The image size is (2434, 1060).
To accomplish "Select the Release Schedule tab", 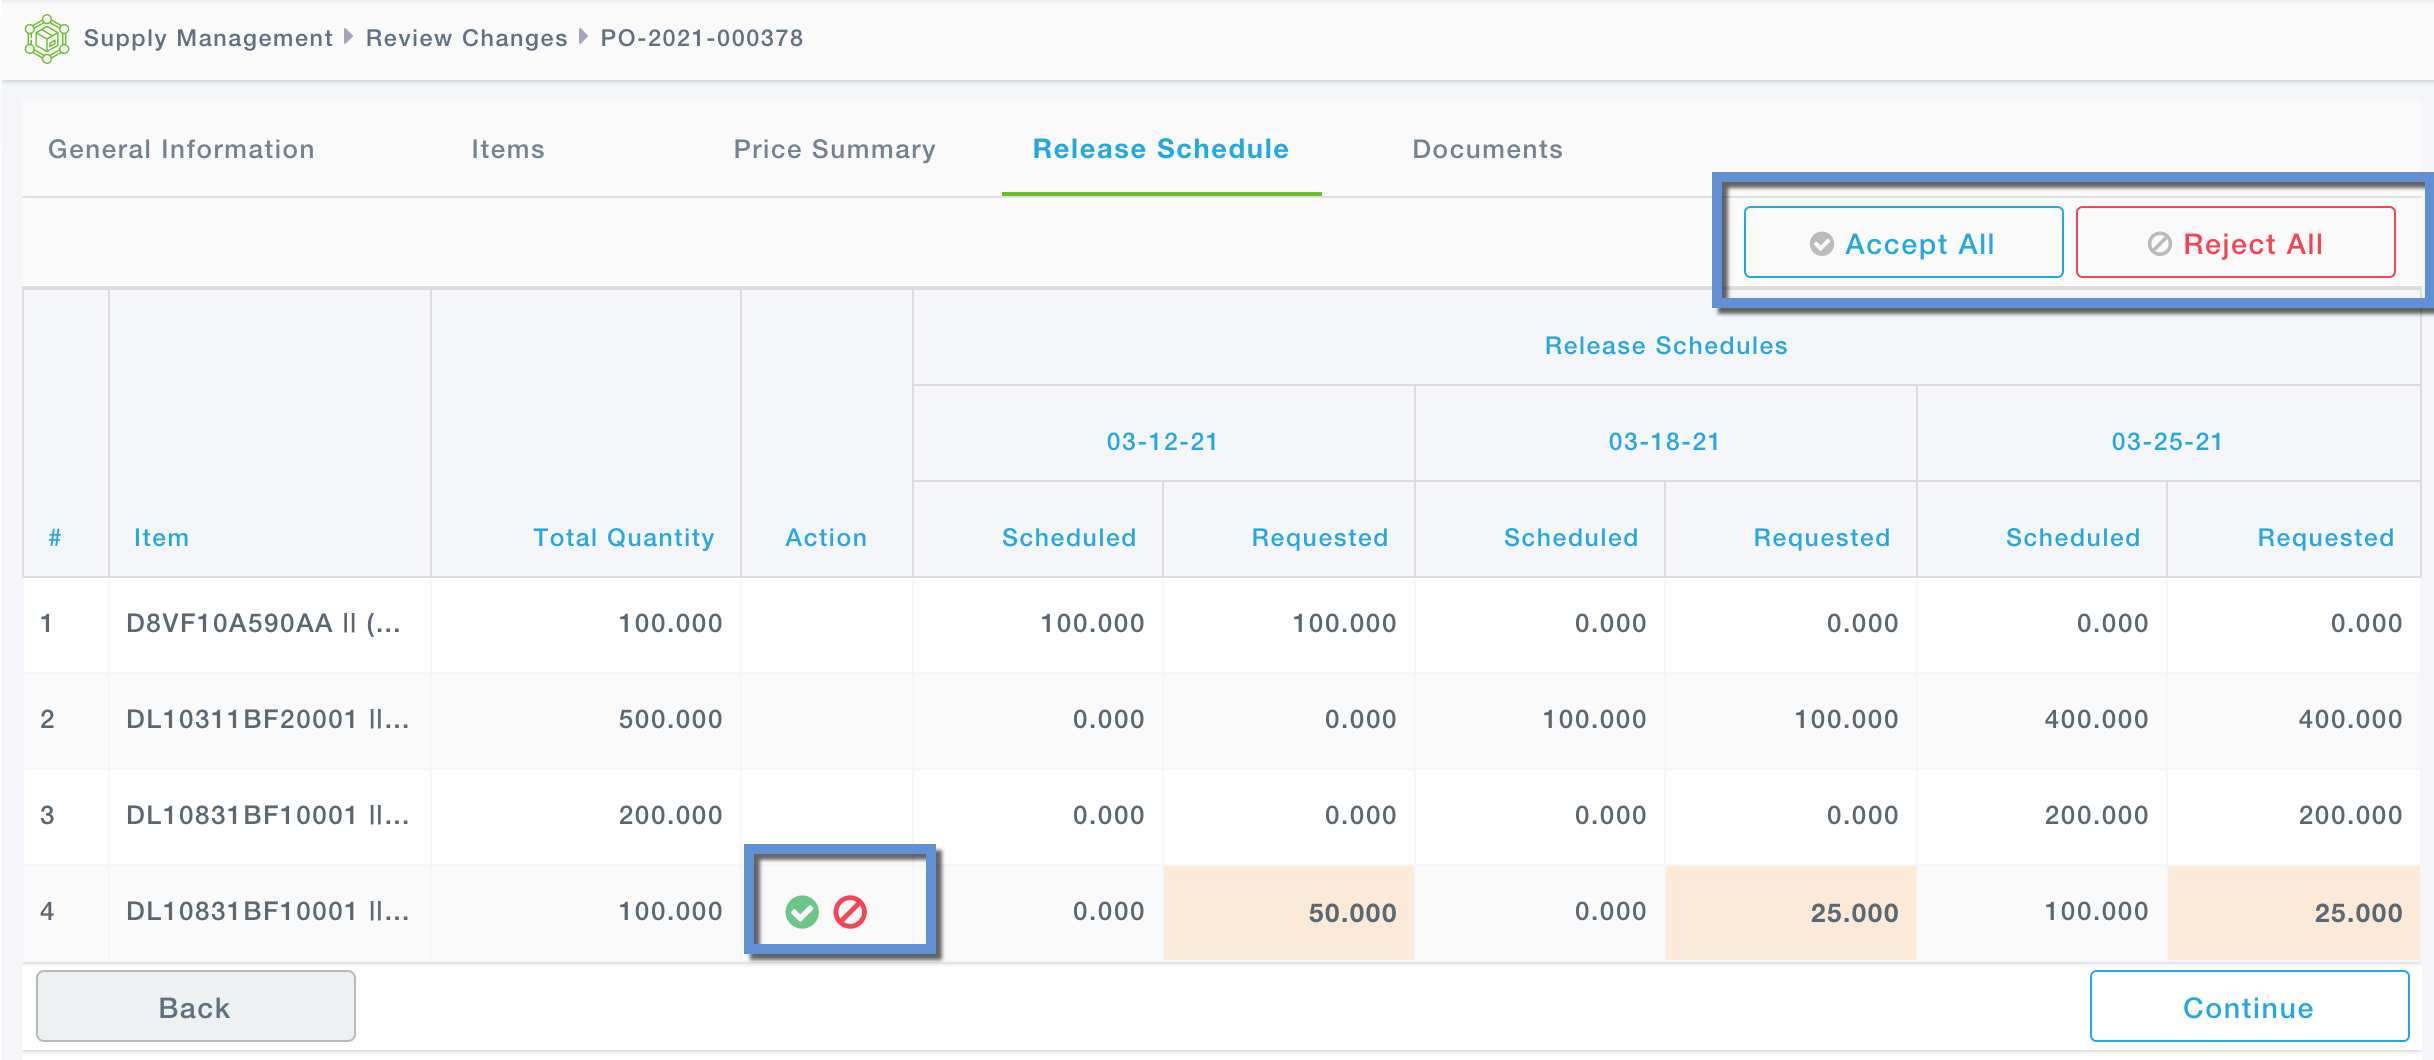I will (x=1160, y=149).
